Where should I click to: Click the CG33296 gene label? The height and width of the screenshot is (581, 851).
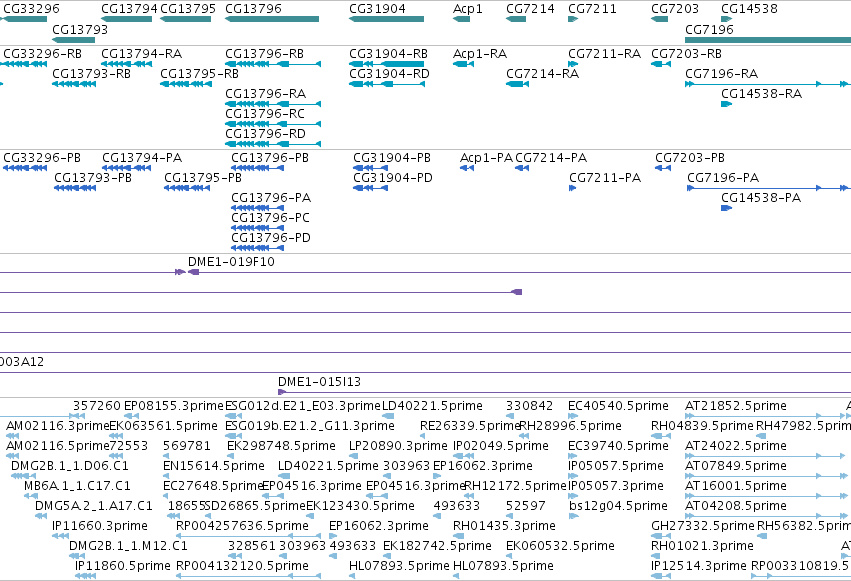point(31,9)
